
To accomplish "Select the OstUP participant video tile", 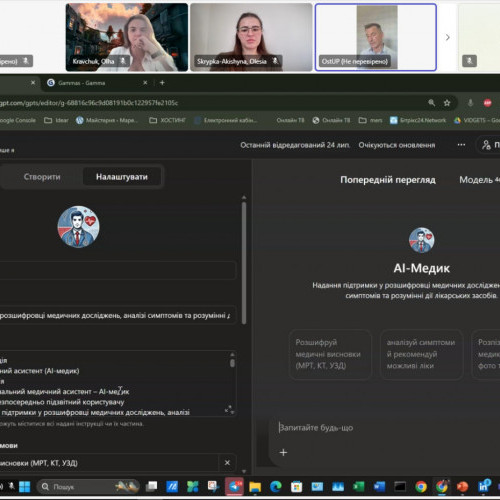I will click(x=376, y=37).
